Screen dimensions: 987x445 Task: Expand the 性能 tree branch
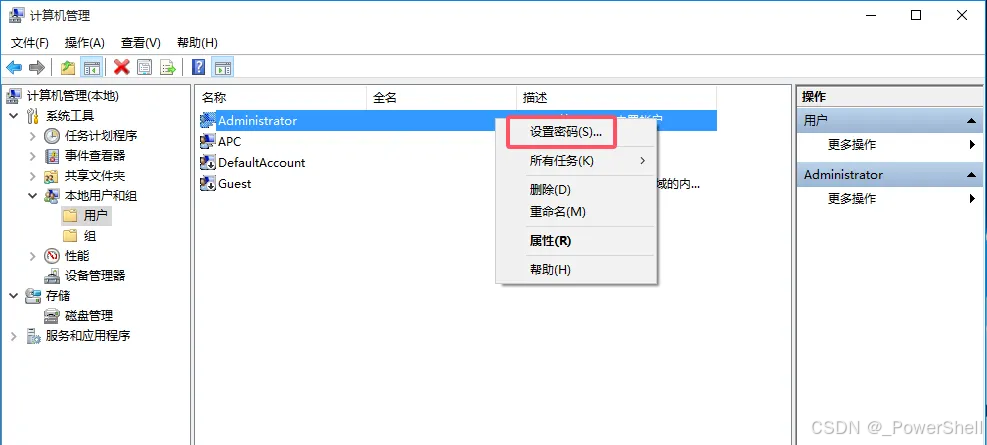33,256
